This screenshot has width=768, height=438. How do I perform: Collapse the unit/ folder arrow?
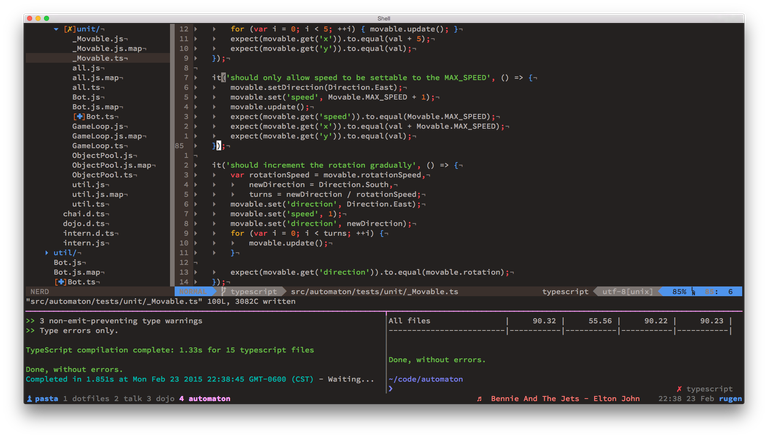coord(56,29)
